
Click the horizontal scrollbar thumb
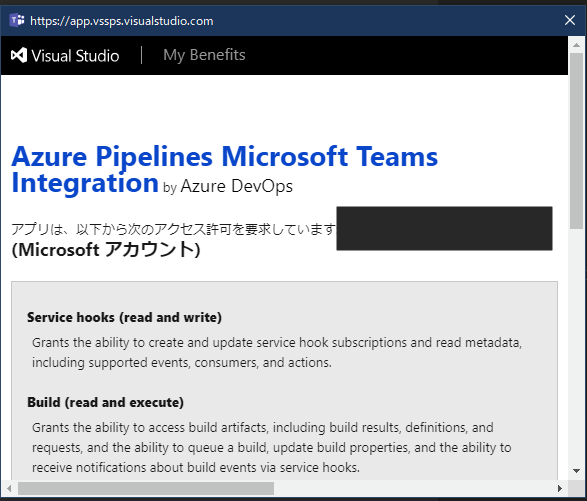click(146, 488)
